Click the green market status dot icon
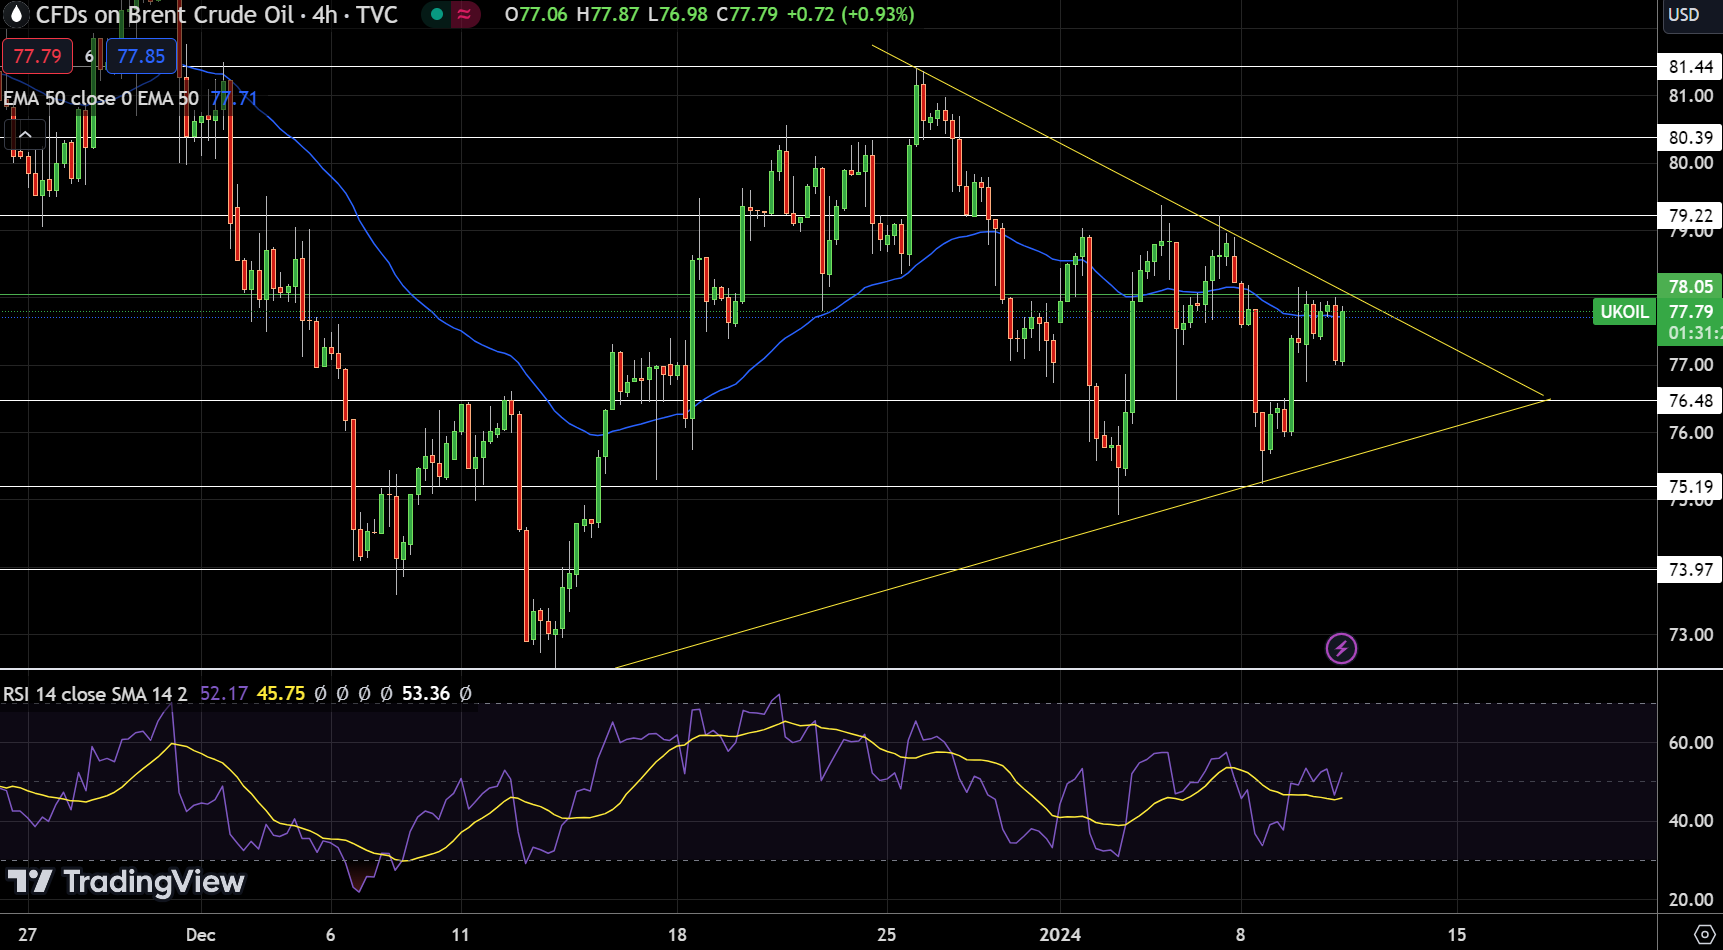 (437, 14)
